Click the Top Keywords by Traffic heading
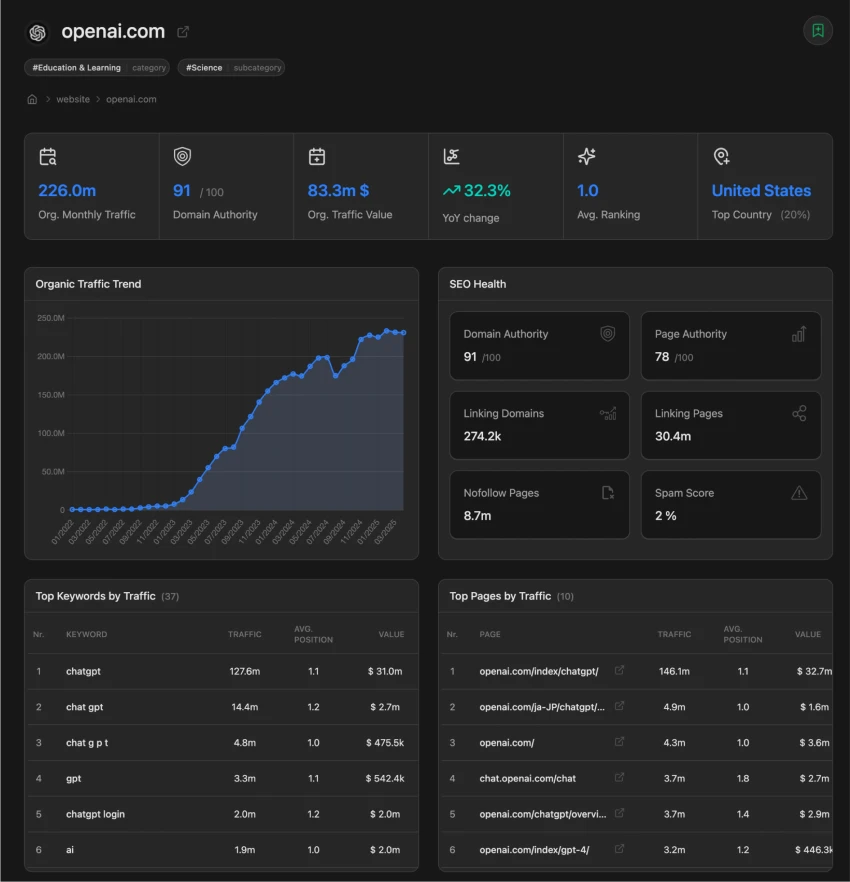The image size is (850, 882). pos(96,596)
